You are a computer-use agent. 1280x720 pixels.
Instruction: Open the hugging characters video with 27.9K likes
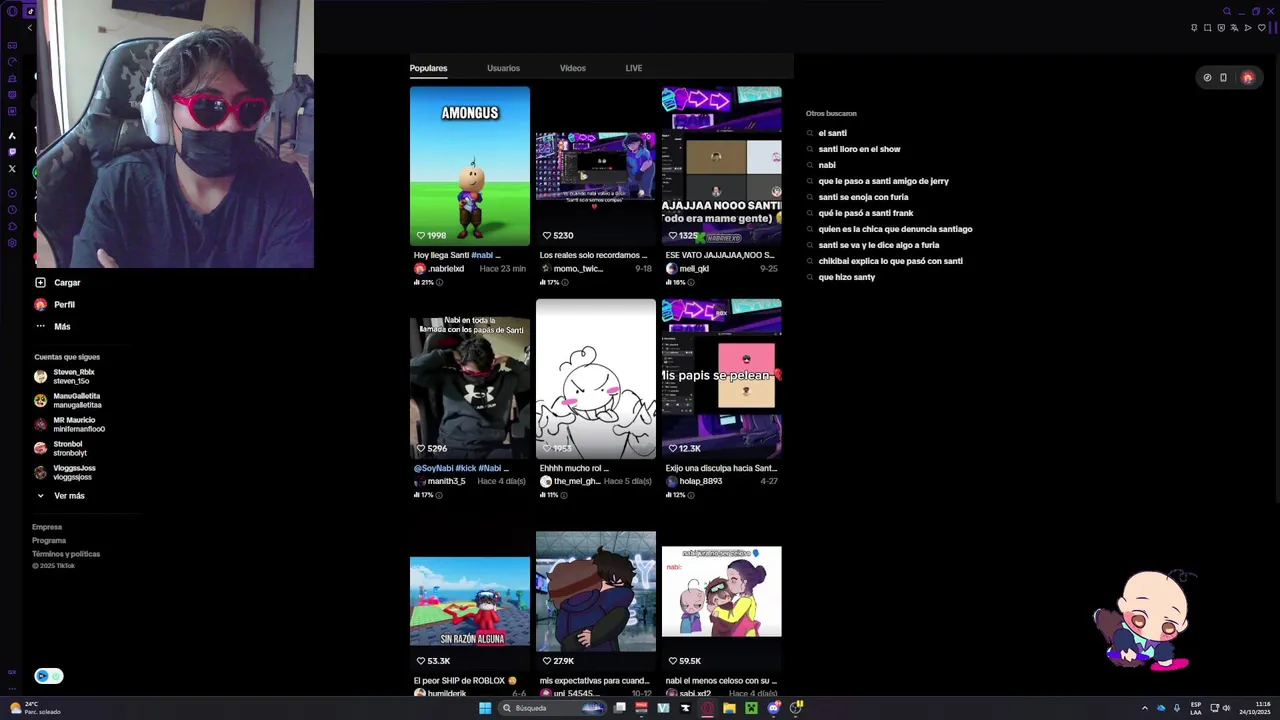[596, 601]
